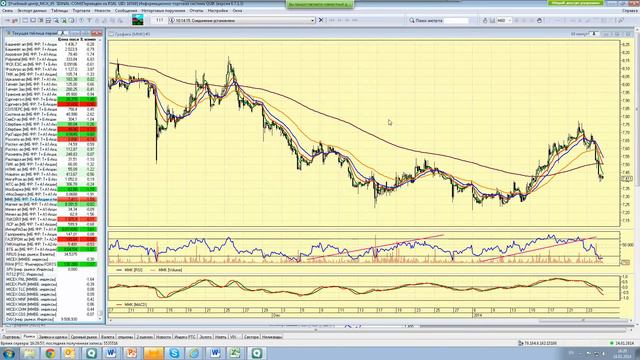Open the Окна menu
Screen dimensions: 640x360
[x=237, y=11]
